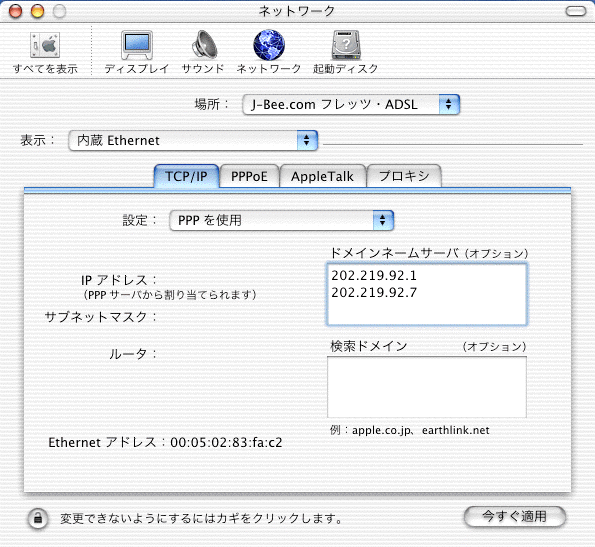Select the ネットワーク globe icon in toolbar

coord(269,45)
